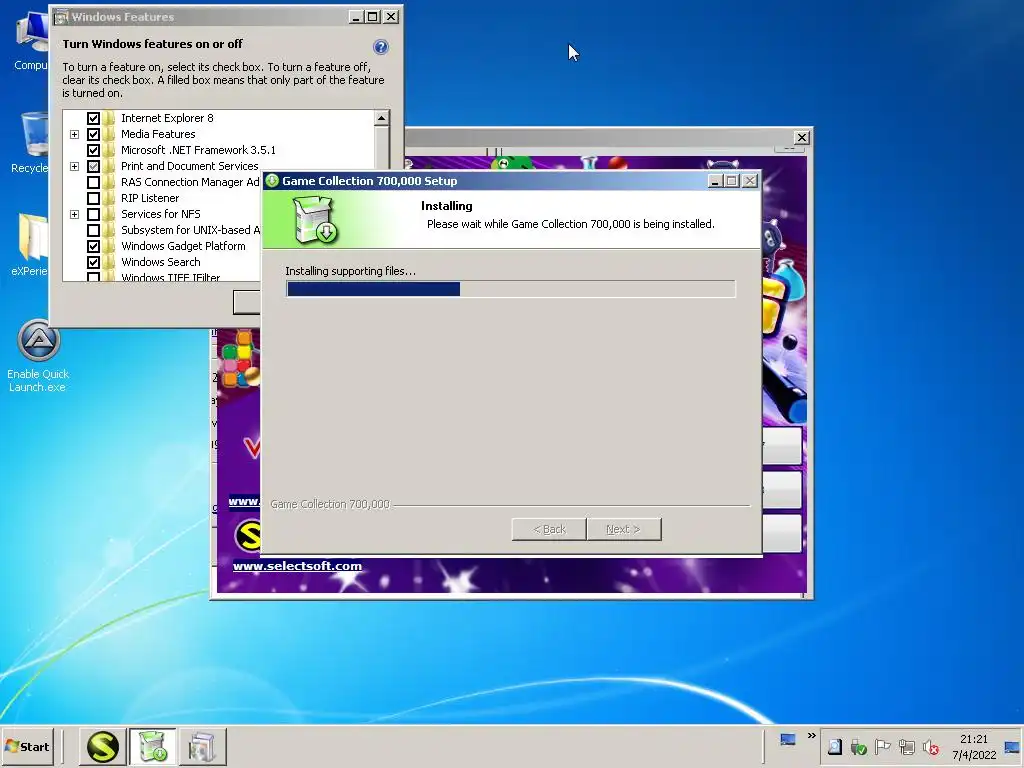Uncheck Internet Explorer 8 checkbox
The width and height of the screenshot is (1024, 768).
[93, 118]
